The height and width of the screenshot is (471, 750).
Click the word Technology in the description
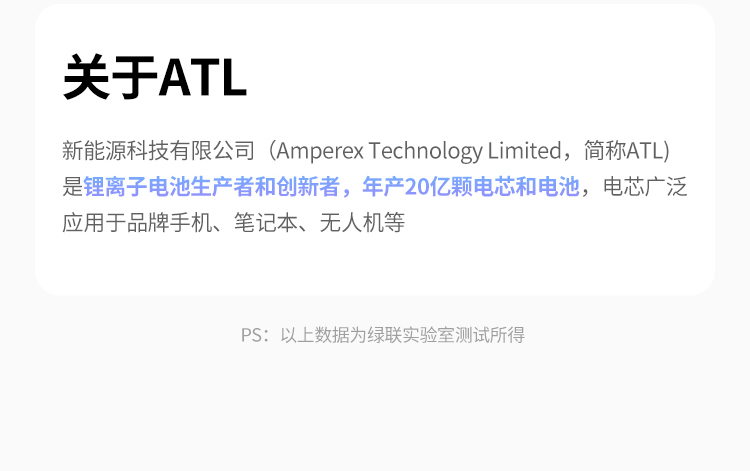(426, 151)
